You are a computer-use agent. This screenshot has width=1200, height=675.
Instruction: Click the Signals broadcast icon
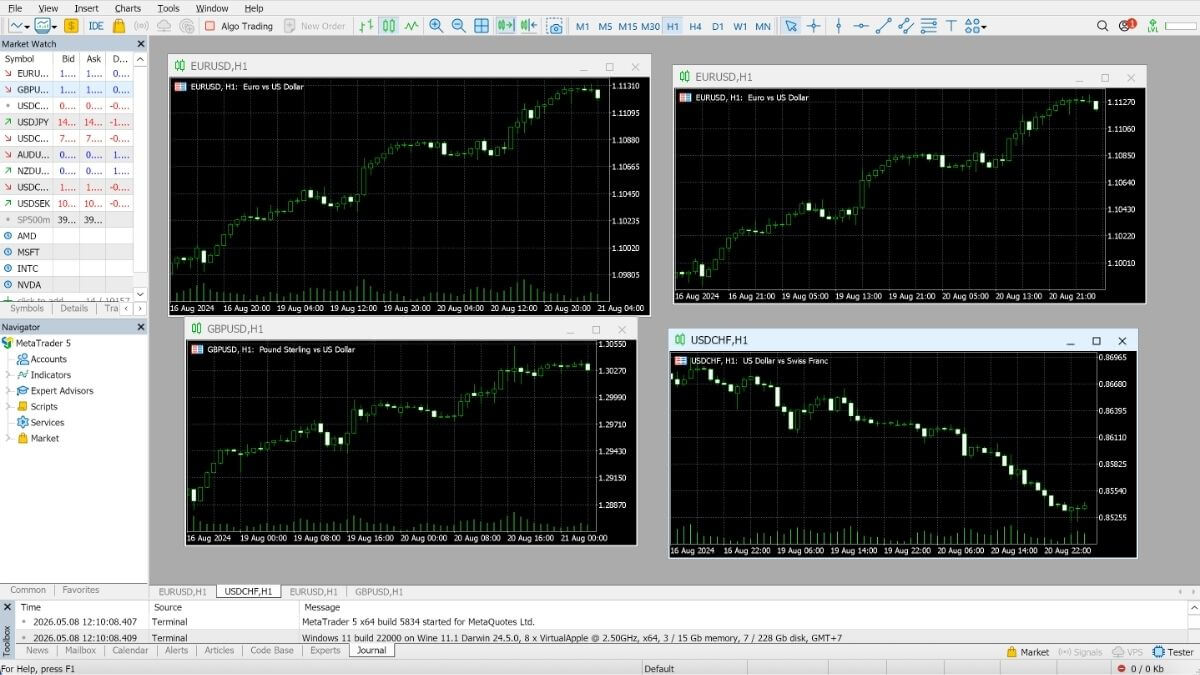coord(141,26)
